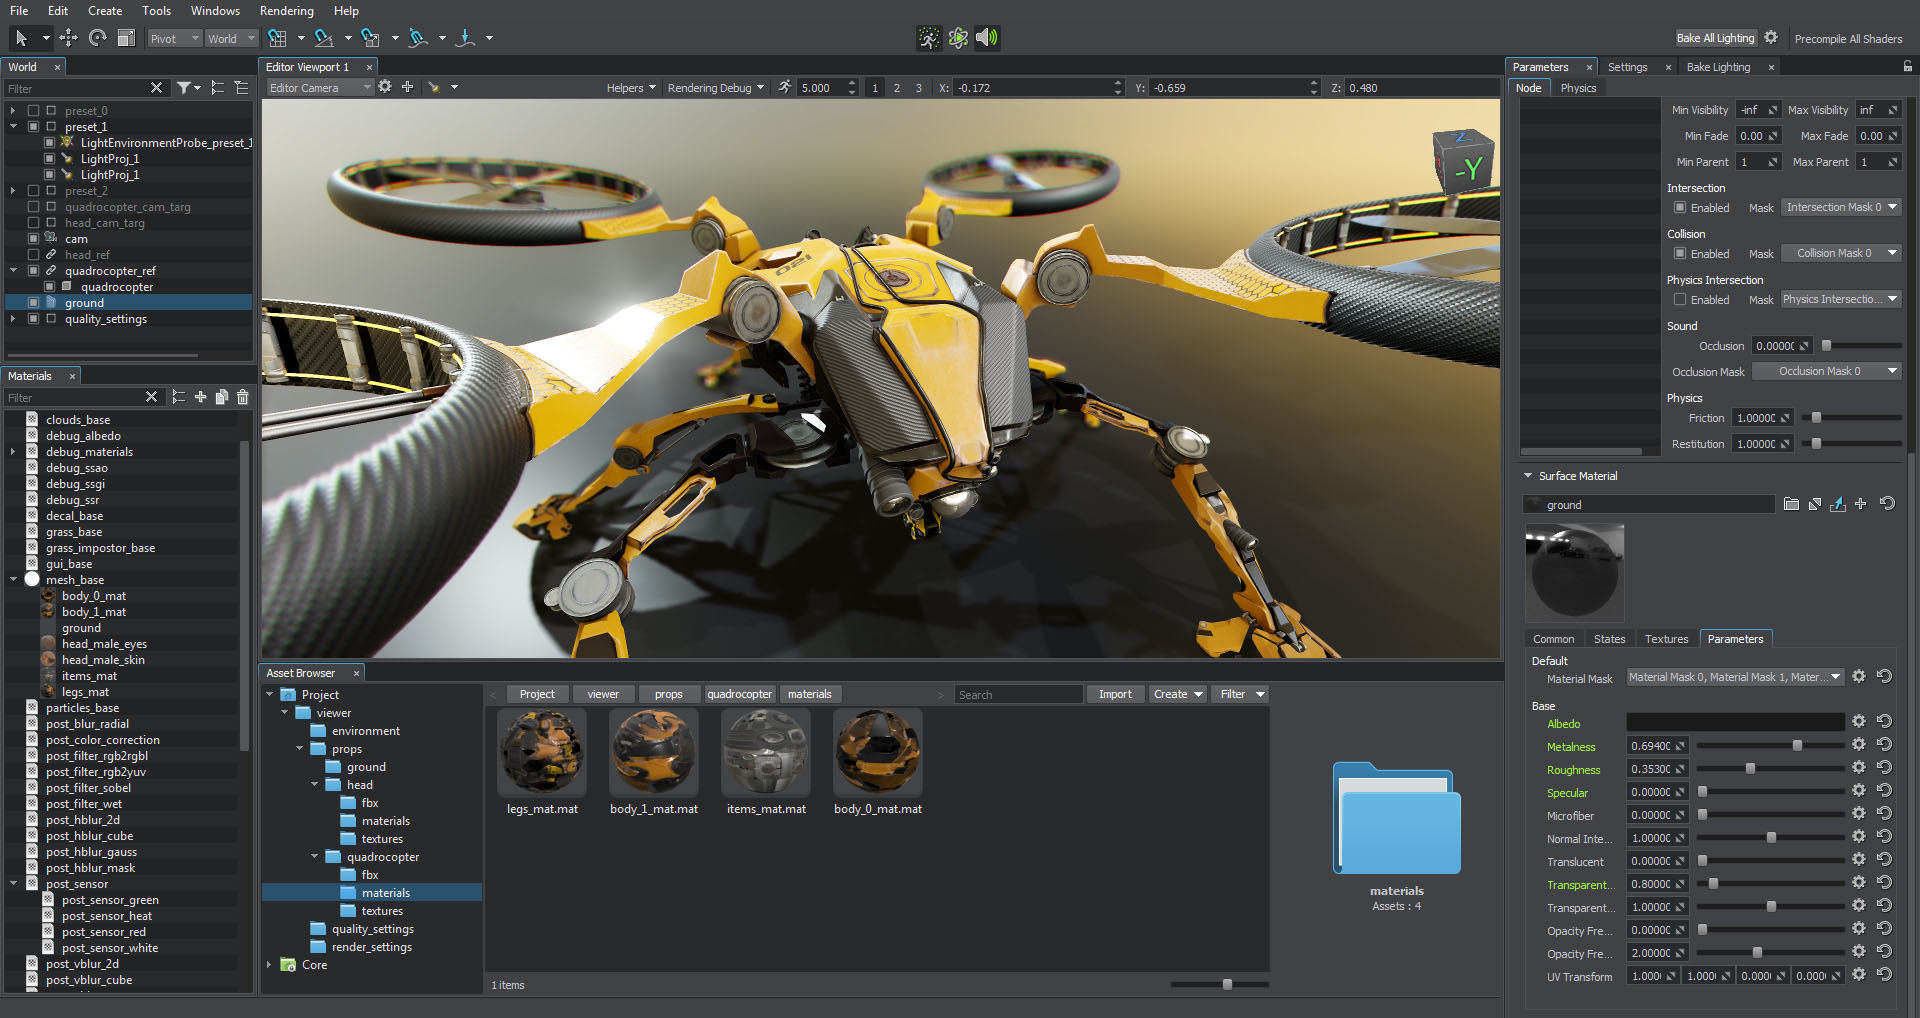Click the Import button in Asset Browser

coord(1115,694)
